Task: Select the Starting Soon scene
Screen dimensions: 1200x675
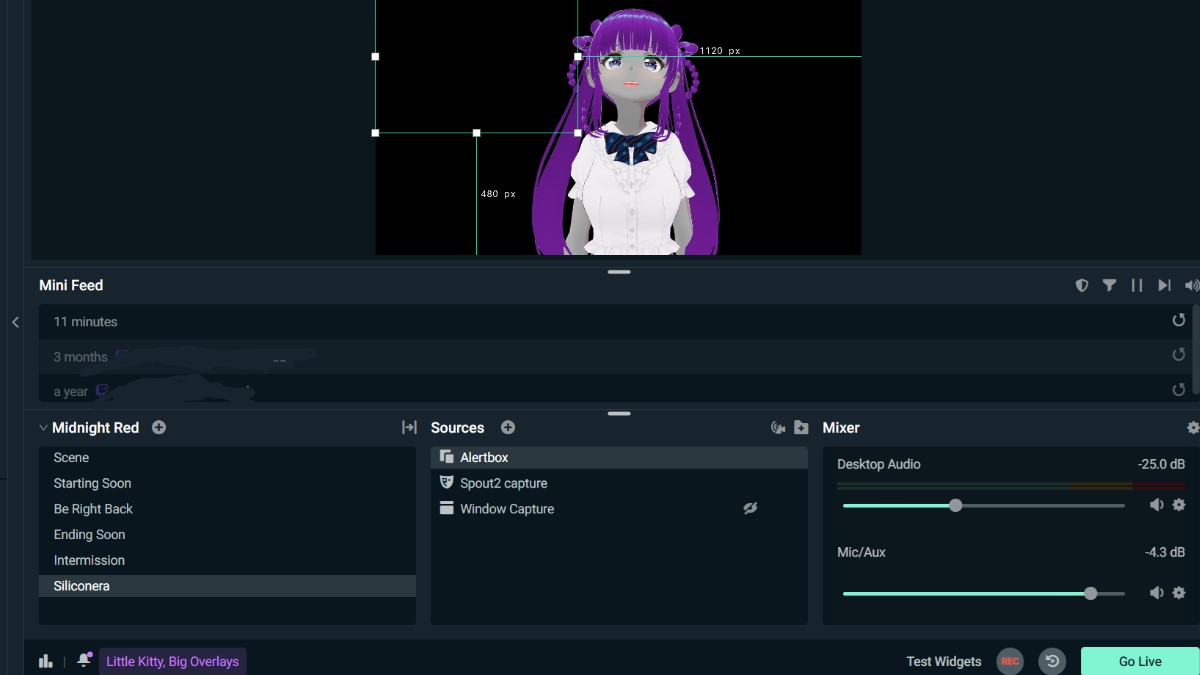Action: click(x=92, y=483)
